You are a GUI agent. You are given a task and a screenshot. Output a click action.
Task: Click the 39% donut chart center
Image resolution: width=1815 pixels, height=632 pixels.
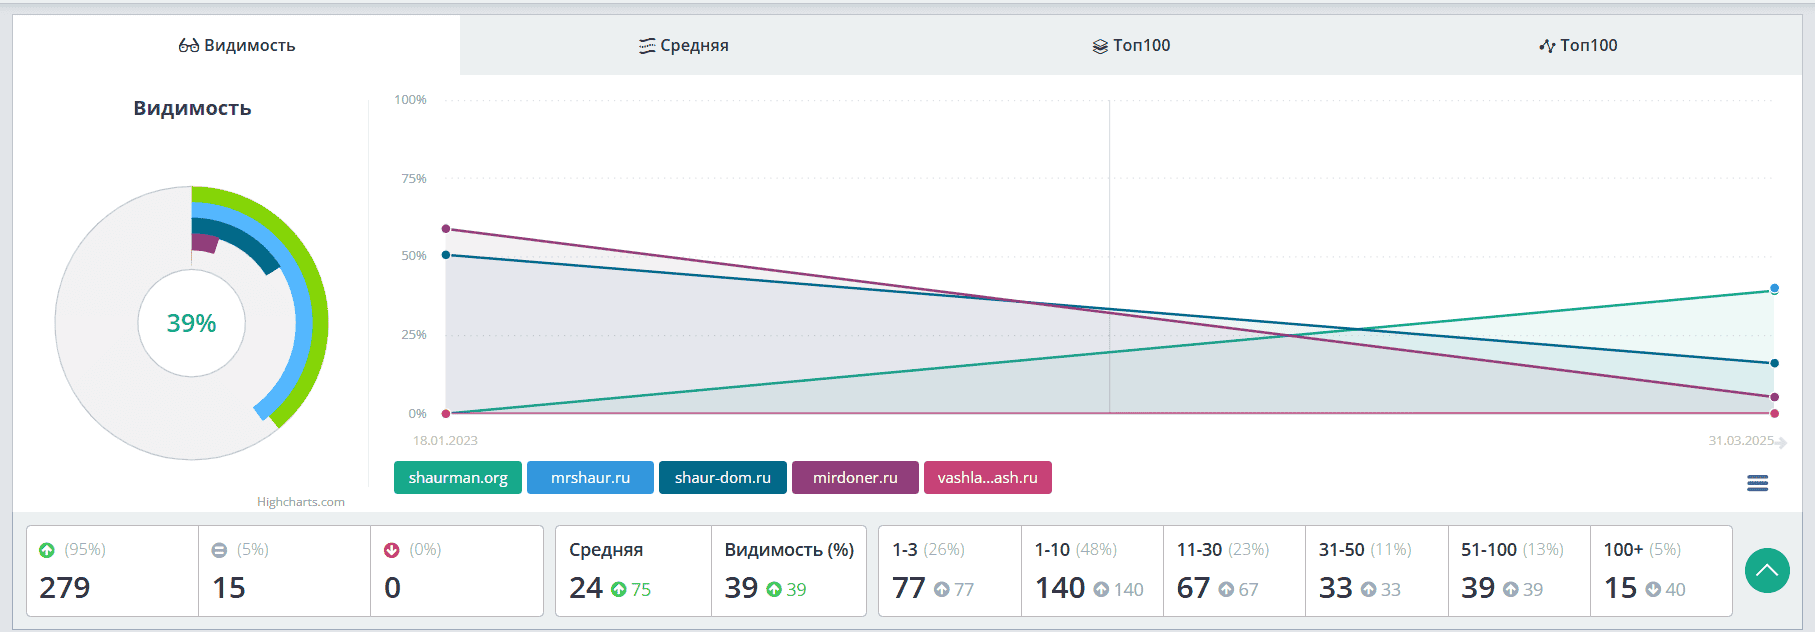tap(191, 323)
